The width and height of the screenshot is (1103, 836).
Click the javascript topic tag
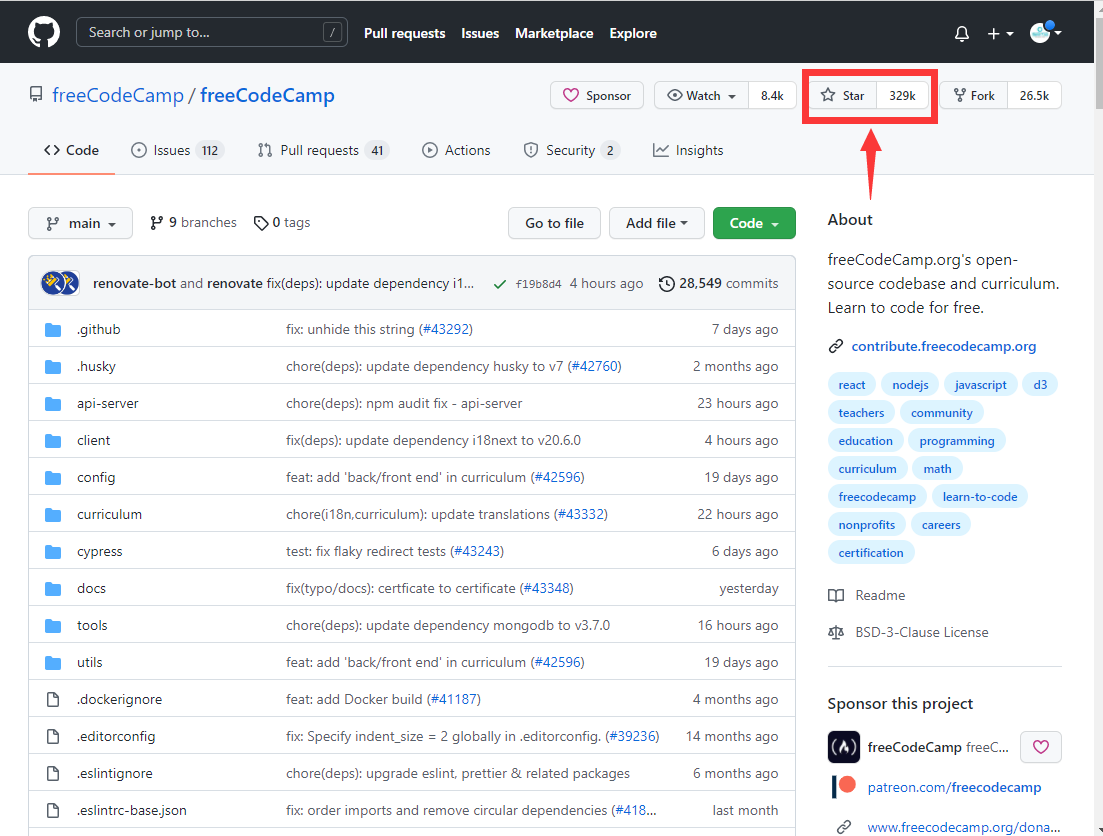pos(981,385)
